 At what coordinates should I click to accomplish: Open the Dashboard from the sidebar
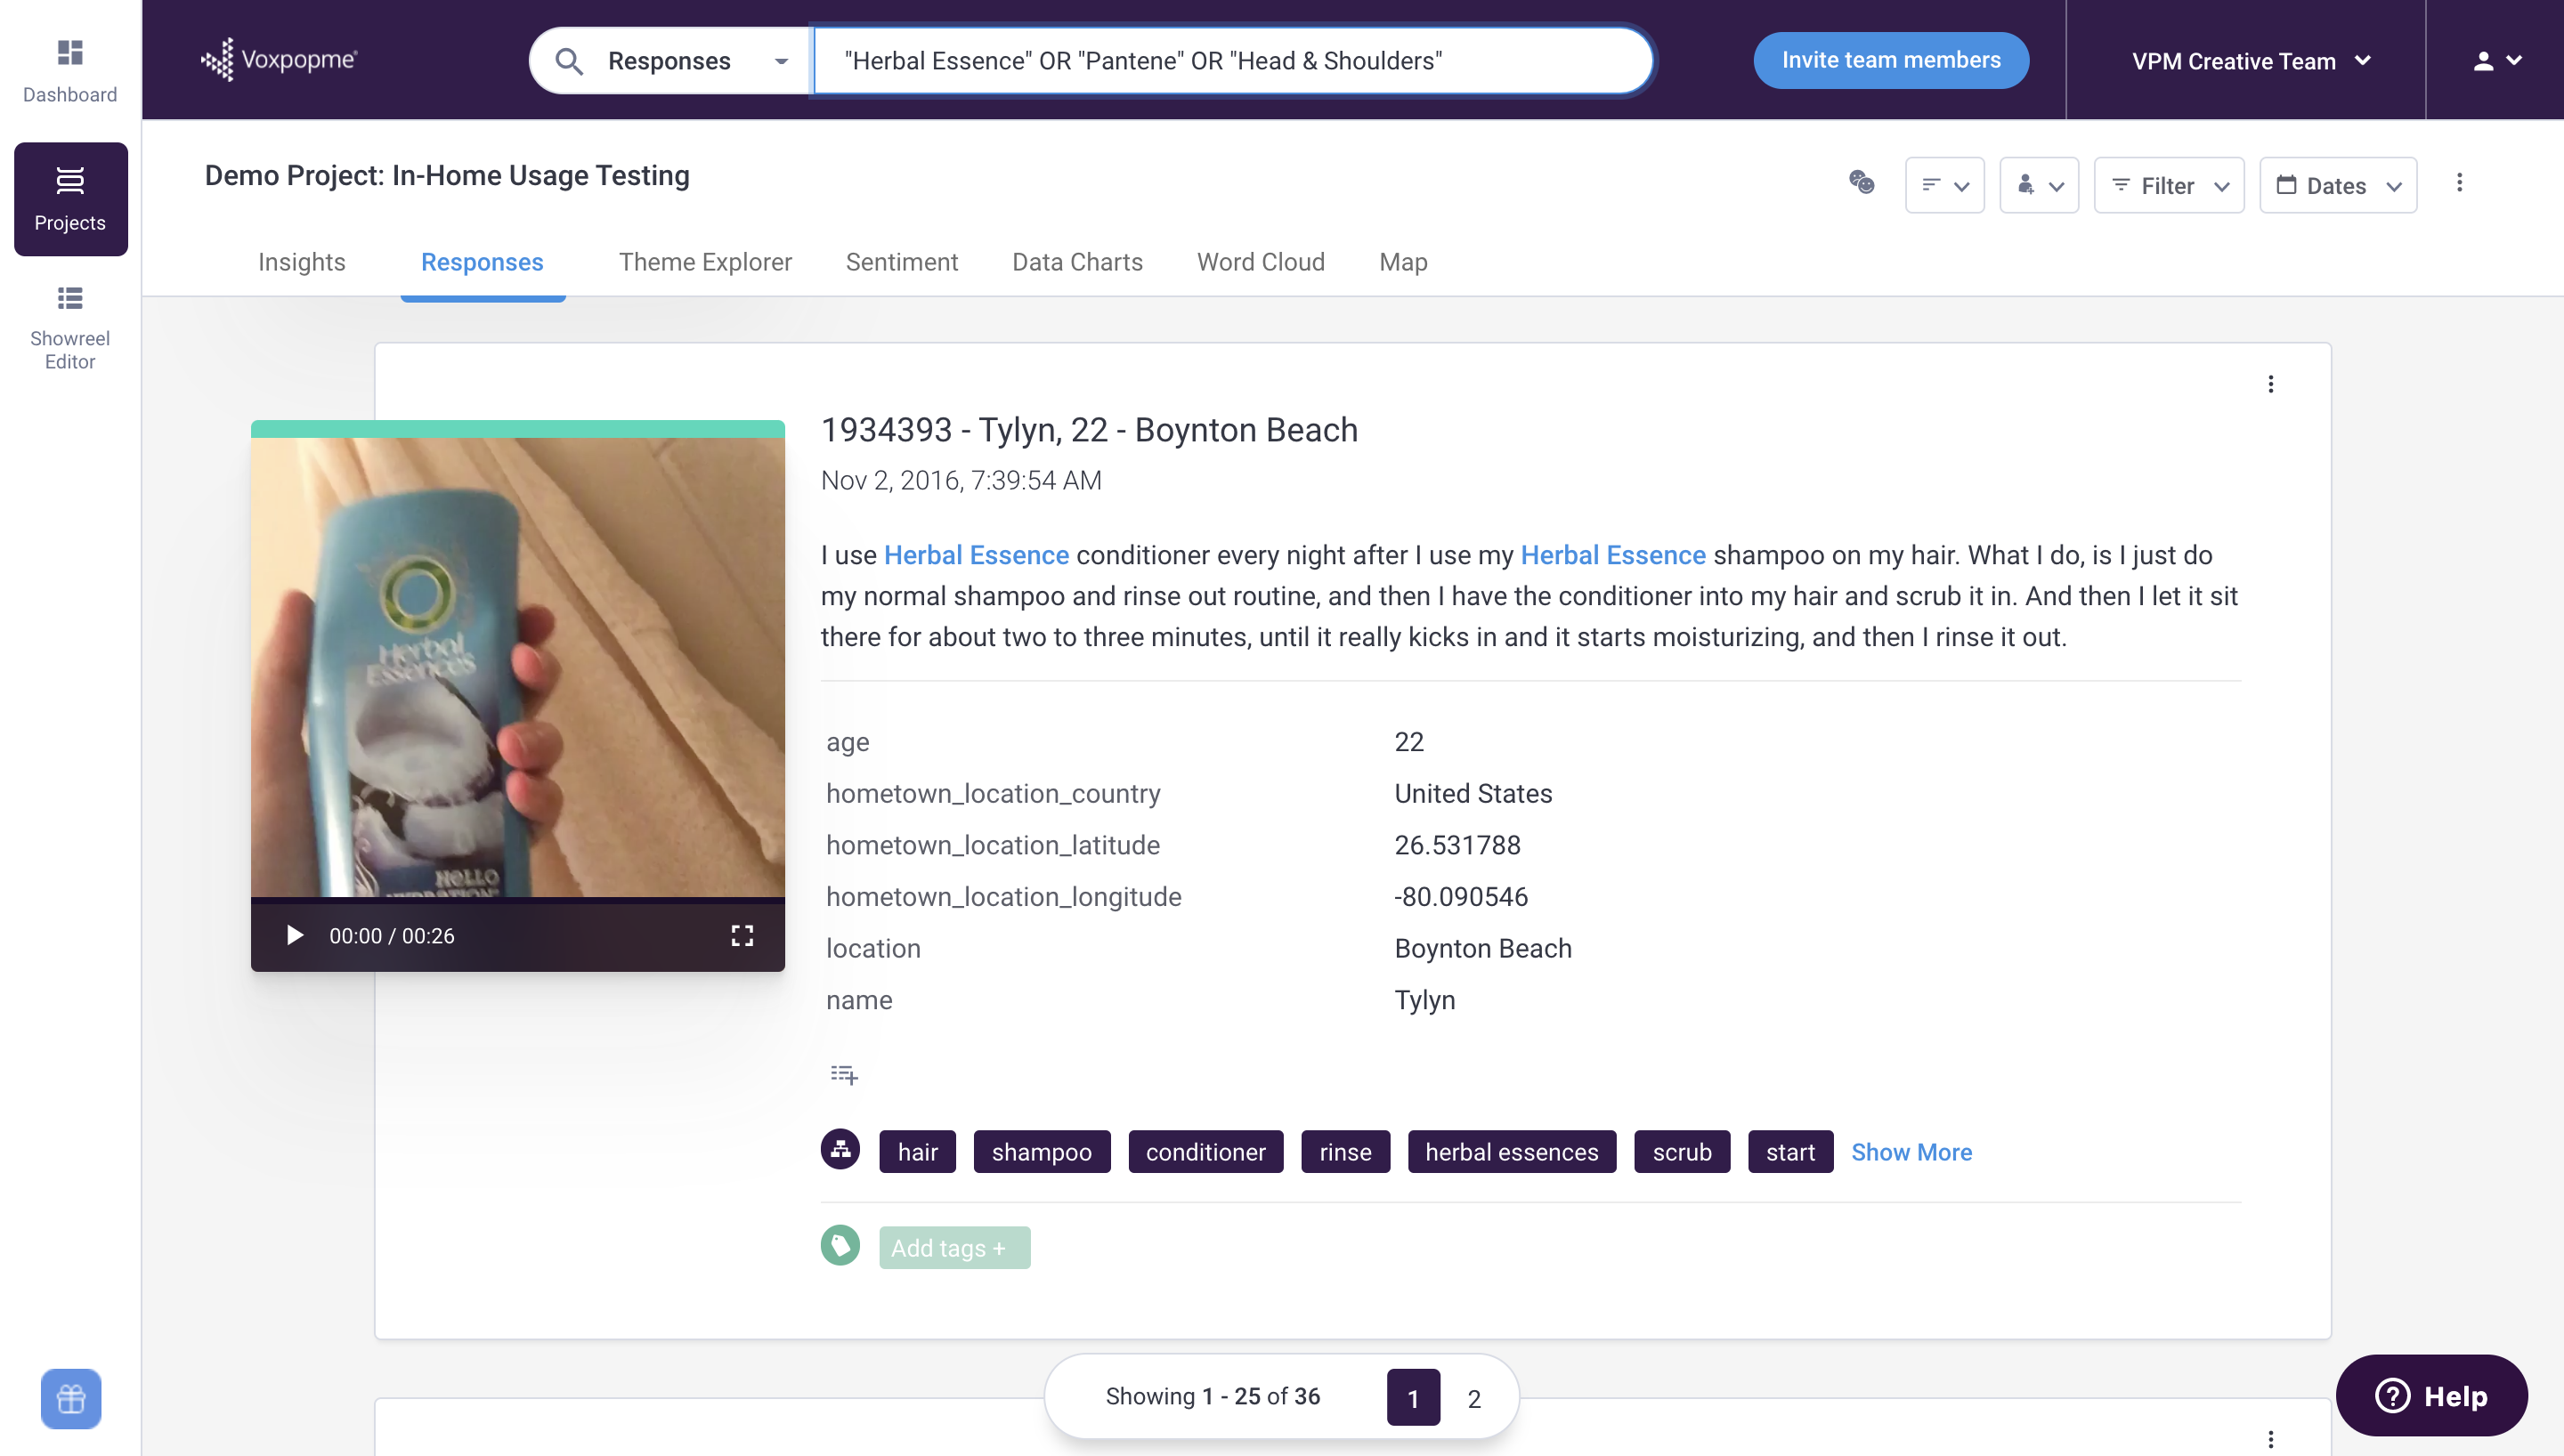(x=70, y=70)
